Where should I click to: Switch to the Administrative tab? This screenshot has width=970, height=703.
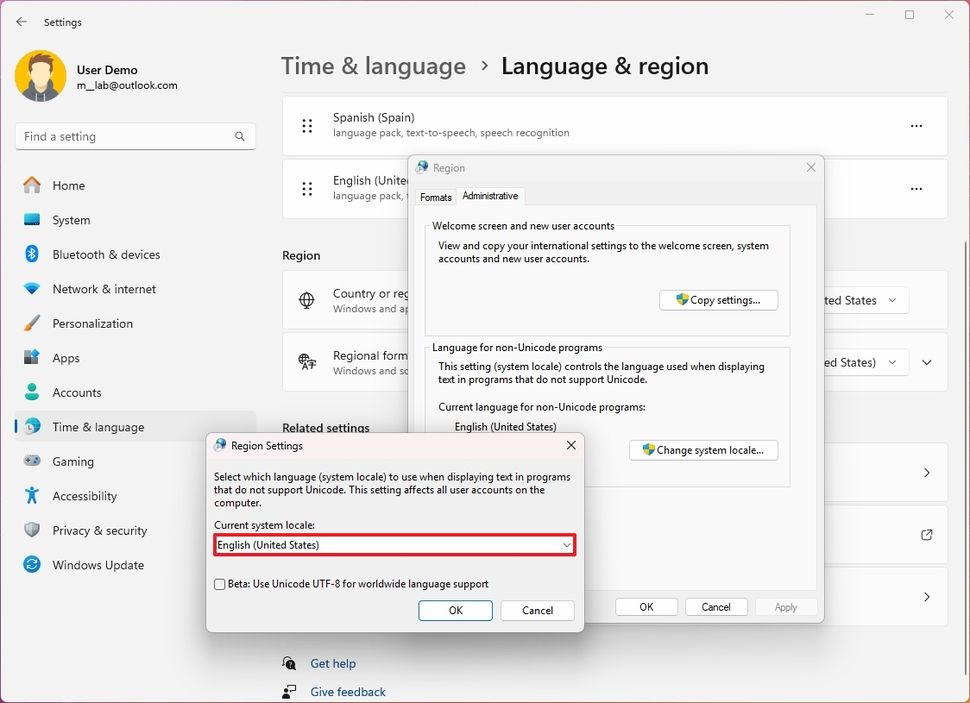(x=490, y=196)
